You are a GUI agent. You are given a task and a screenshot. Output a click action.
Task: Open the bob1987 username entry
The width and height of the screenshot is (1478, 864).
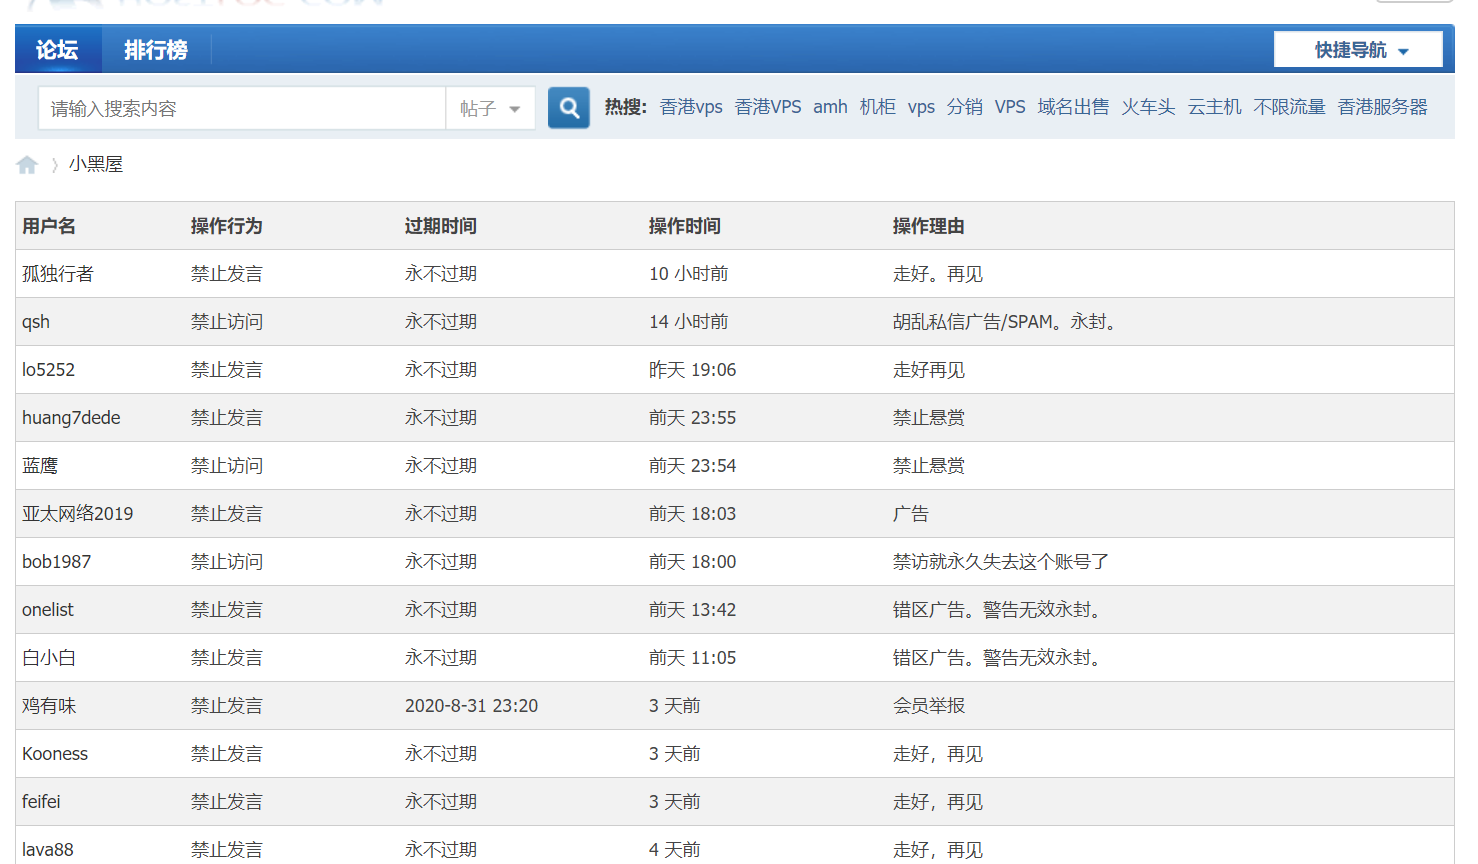pos(56,562)
